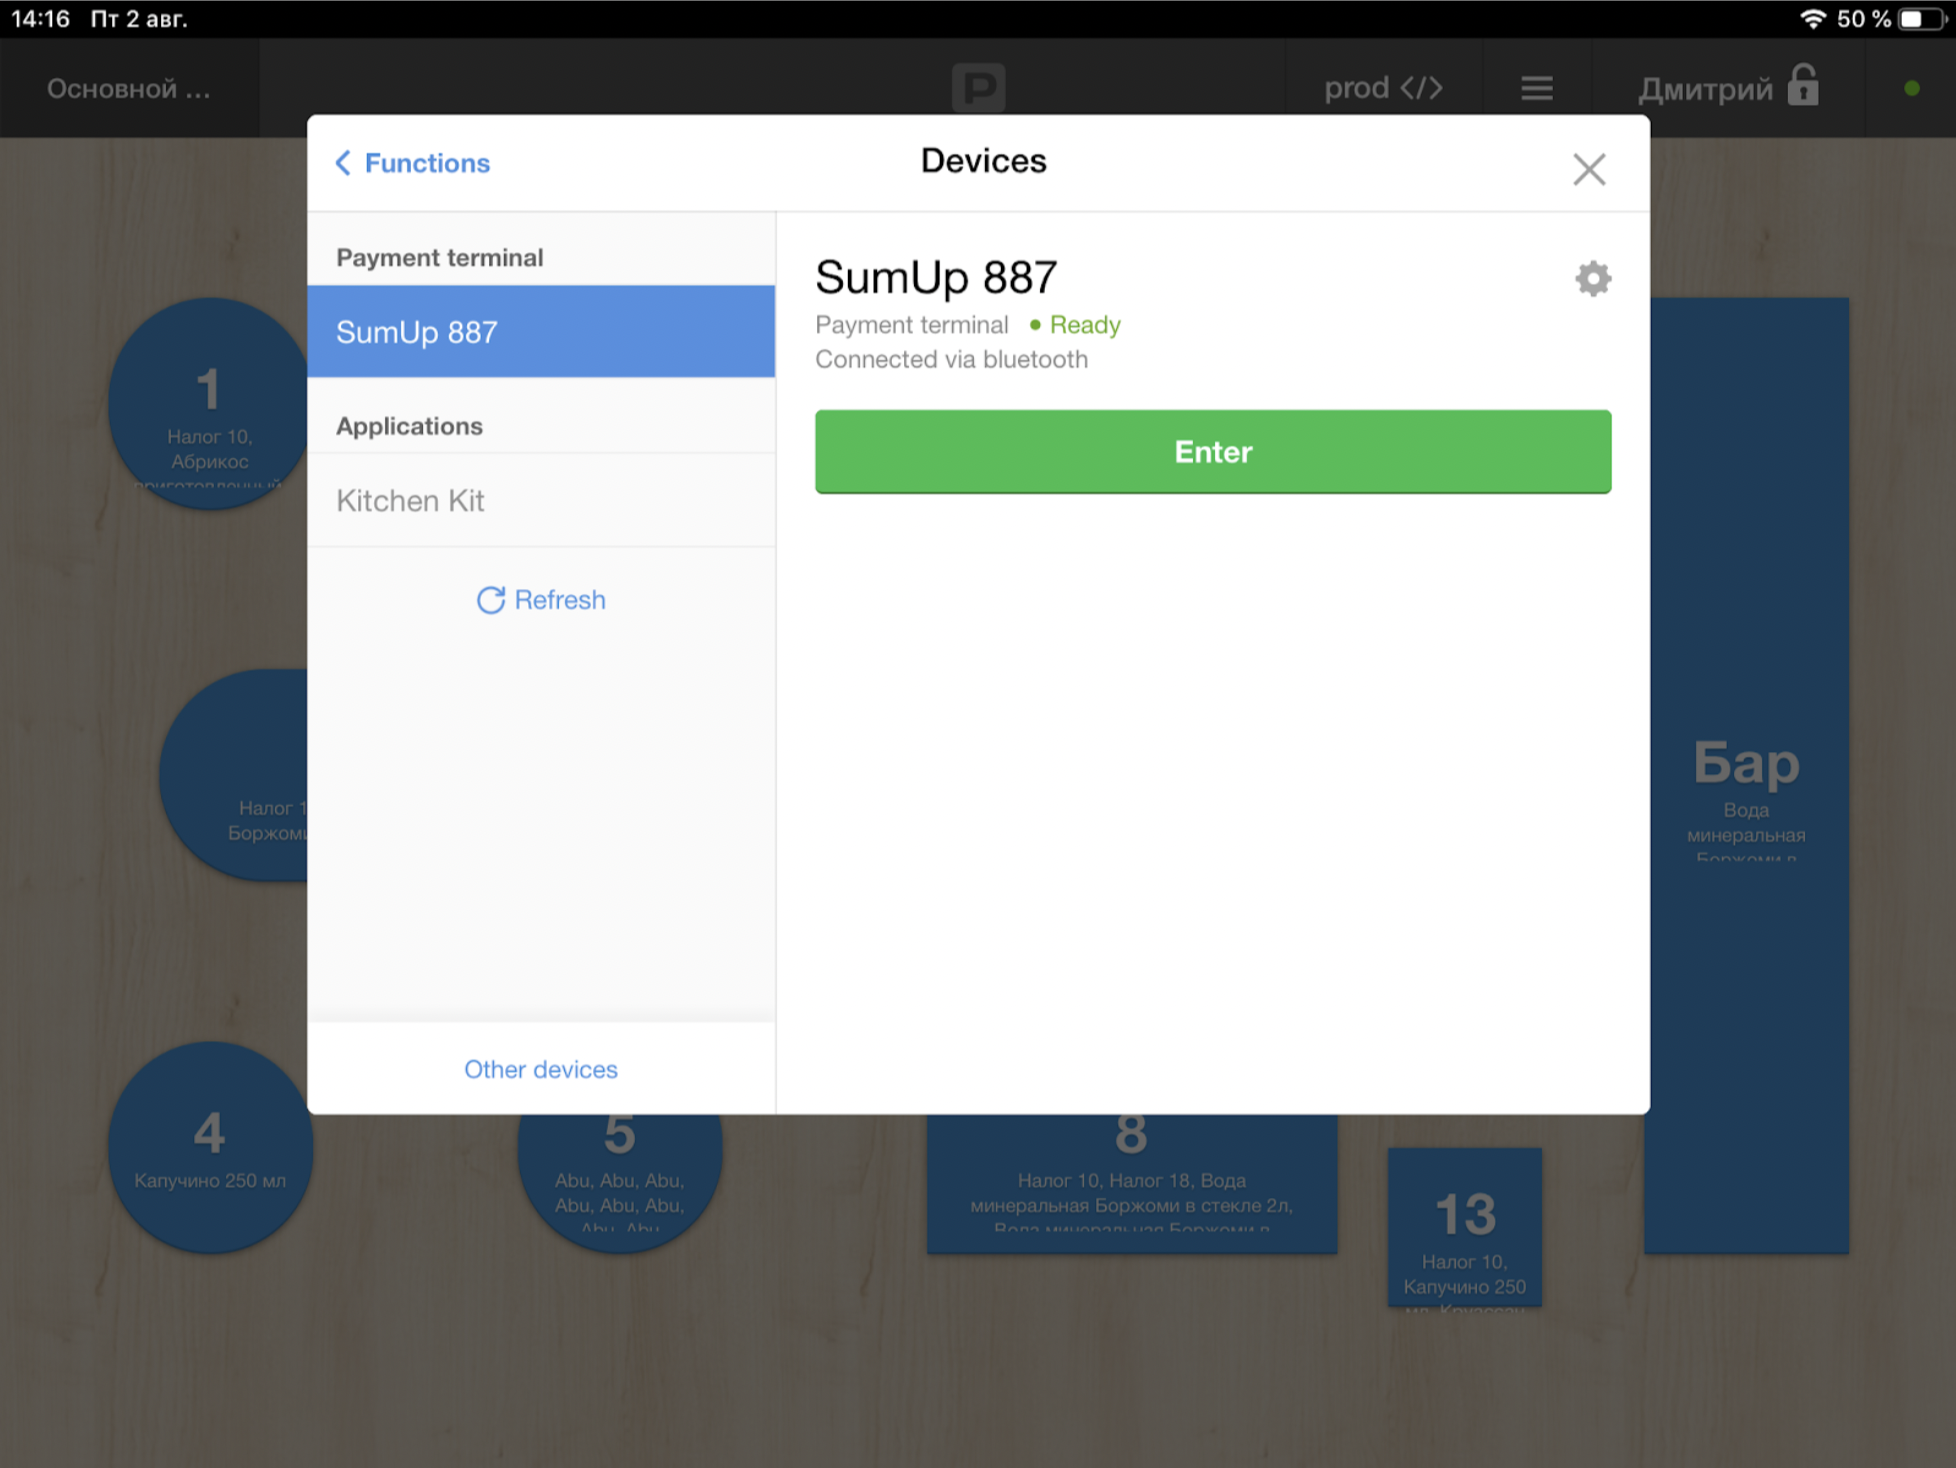1956x1468 pixels.
Task: Click the prod code label
Action: coord(1383,88)
